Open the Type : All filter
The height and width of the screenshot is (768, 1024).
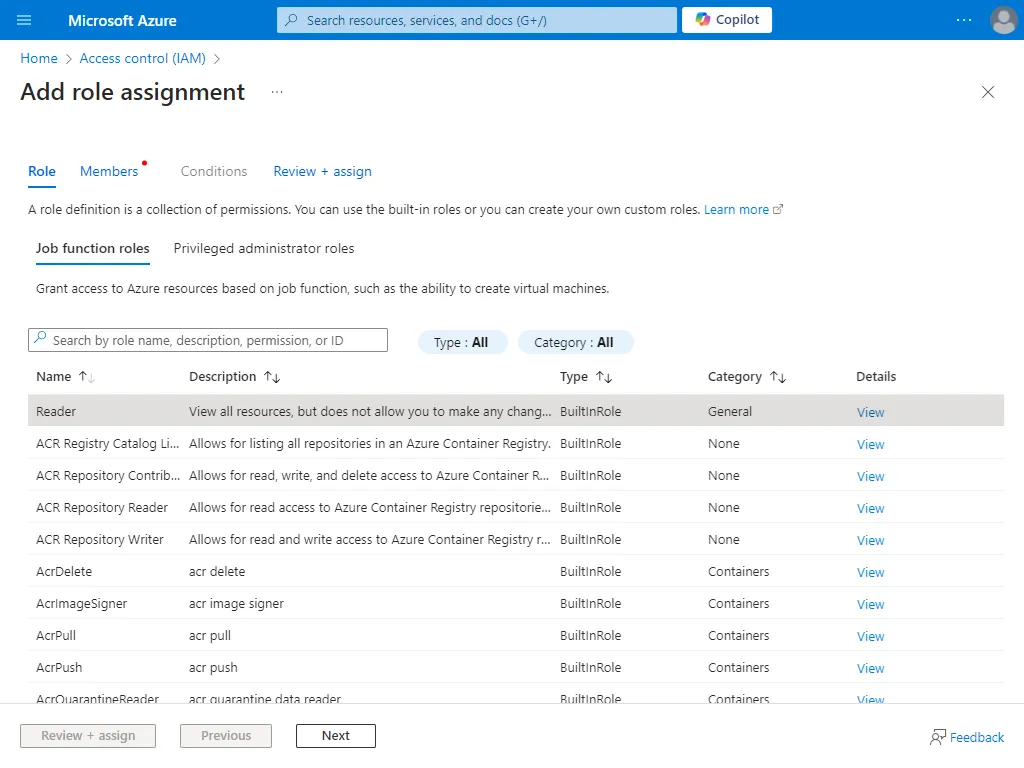click(462, 342)
